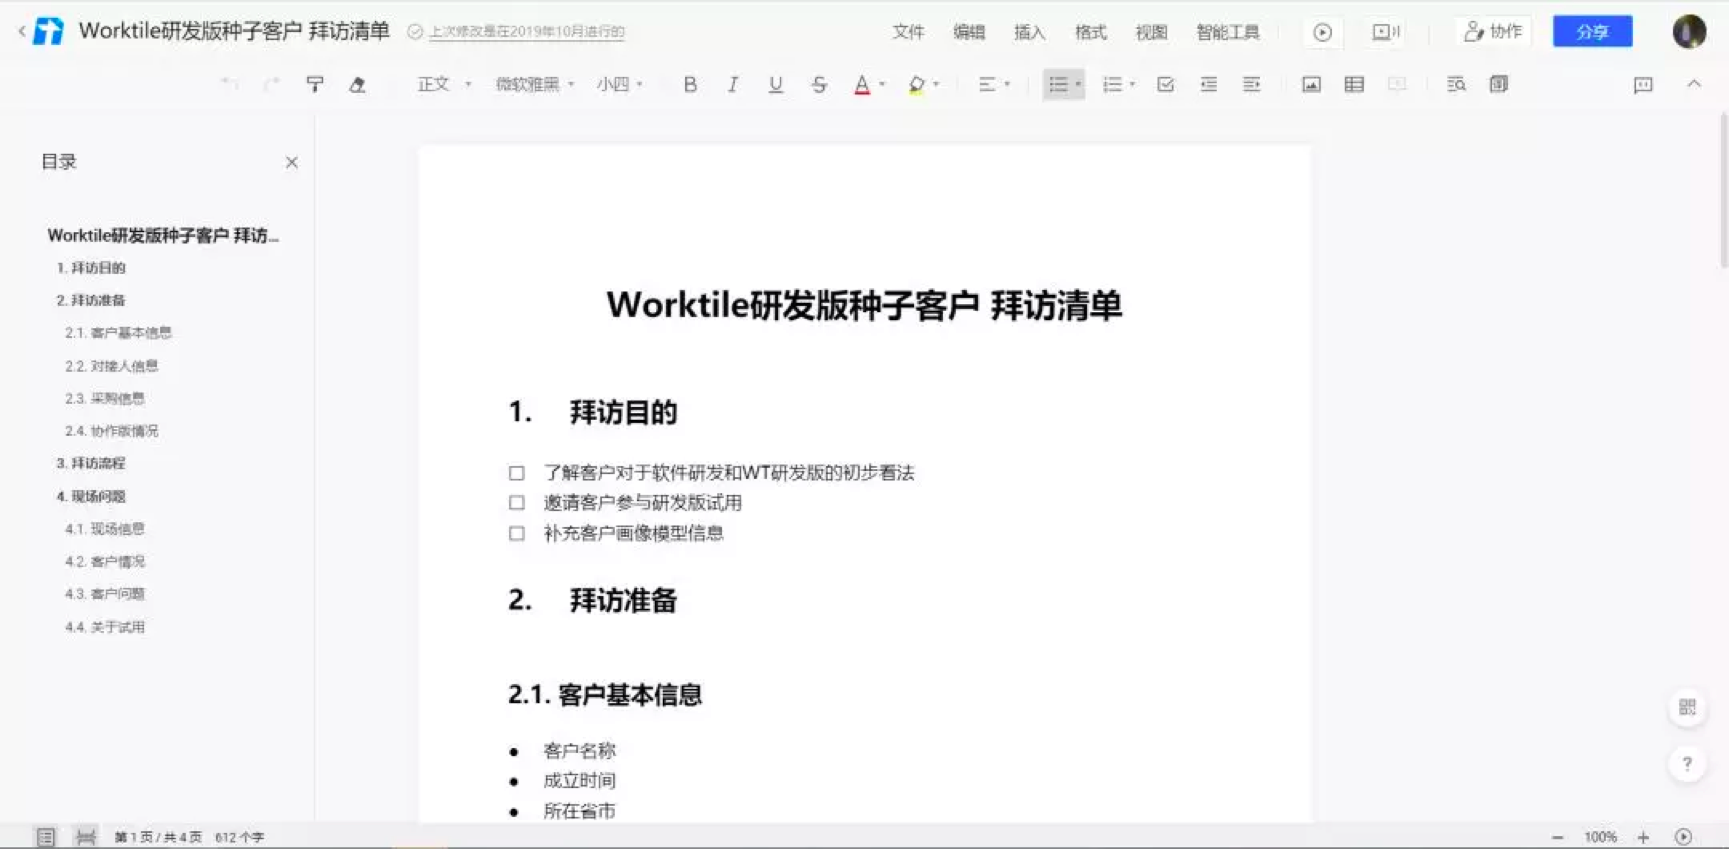Collapse the toolbar with the up chevron

(1694, 84)
